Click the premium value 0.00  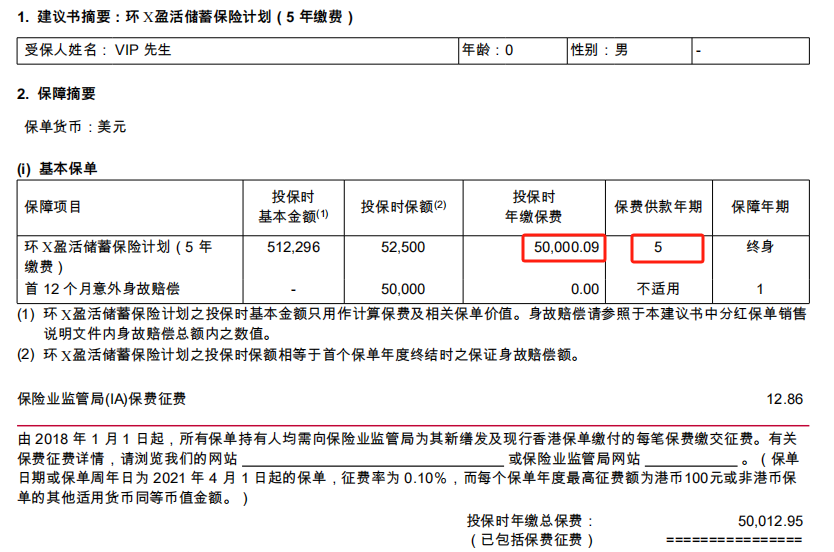tap(585, 289)
